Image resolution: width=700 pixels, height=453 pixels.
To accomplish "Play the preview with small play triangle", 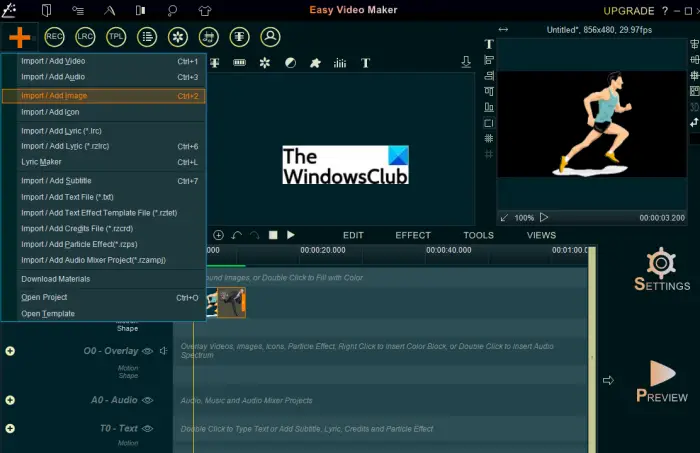I will point(544,217).
